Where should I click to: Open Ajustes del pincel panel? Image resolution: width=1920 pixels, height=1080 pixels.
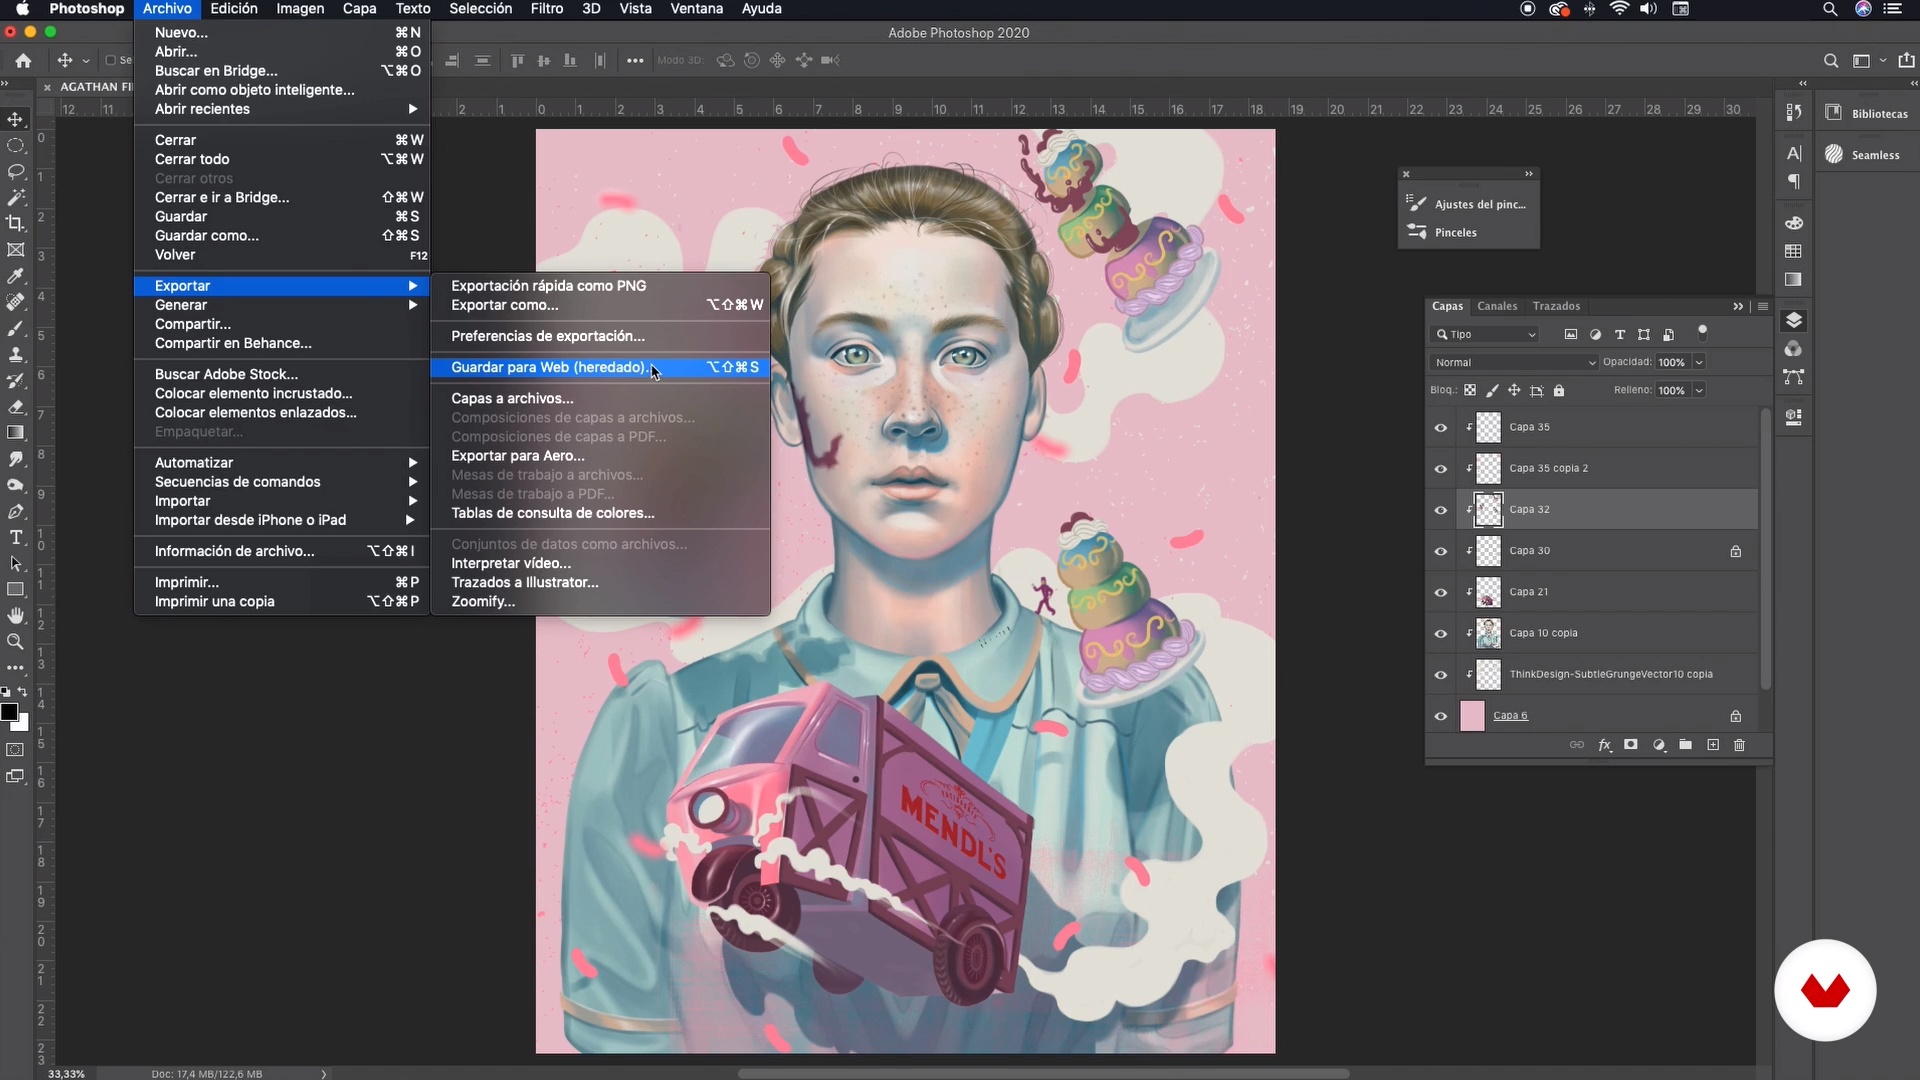1468,204
